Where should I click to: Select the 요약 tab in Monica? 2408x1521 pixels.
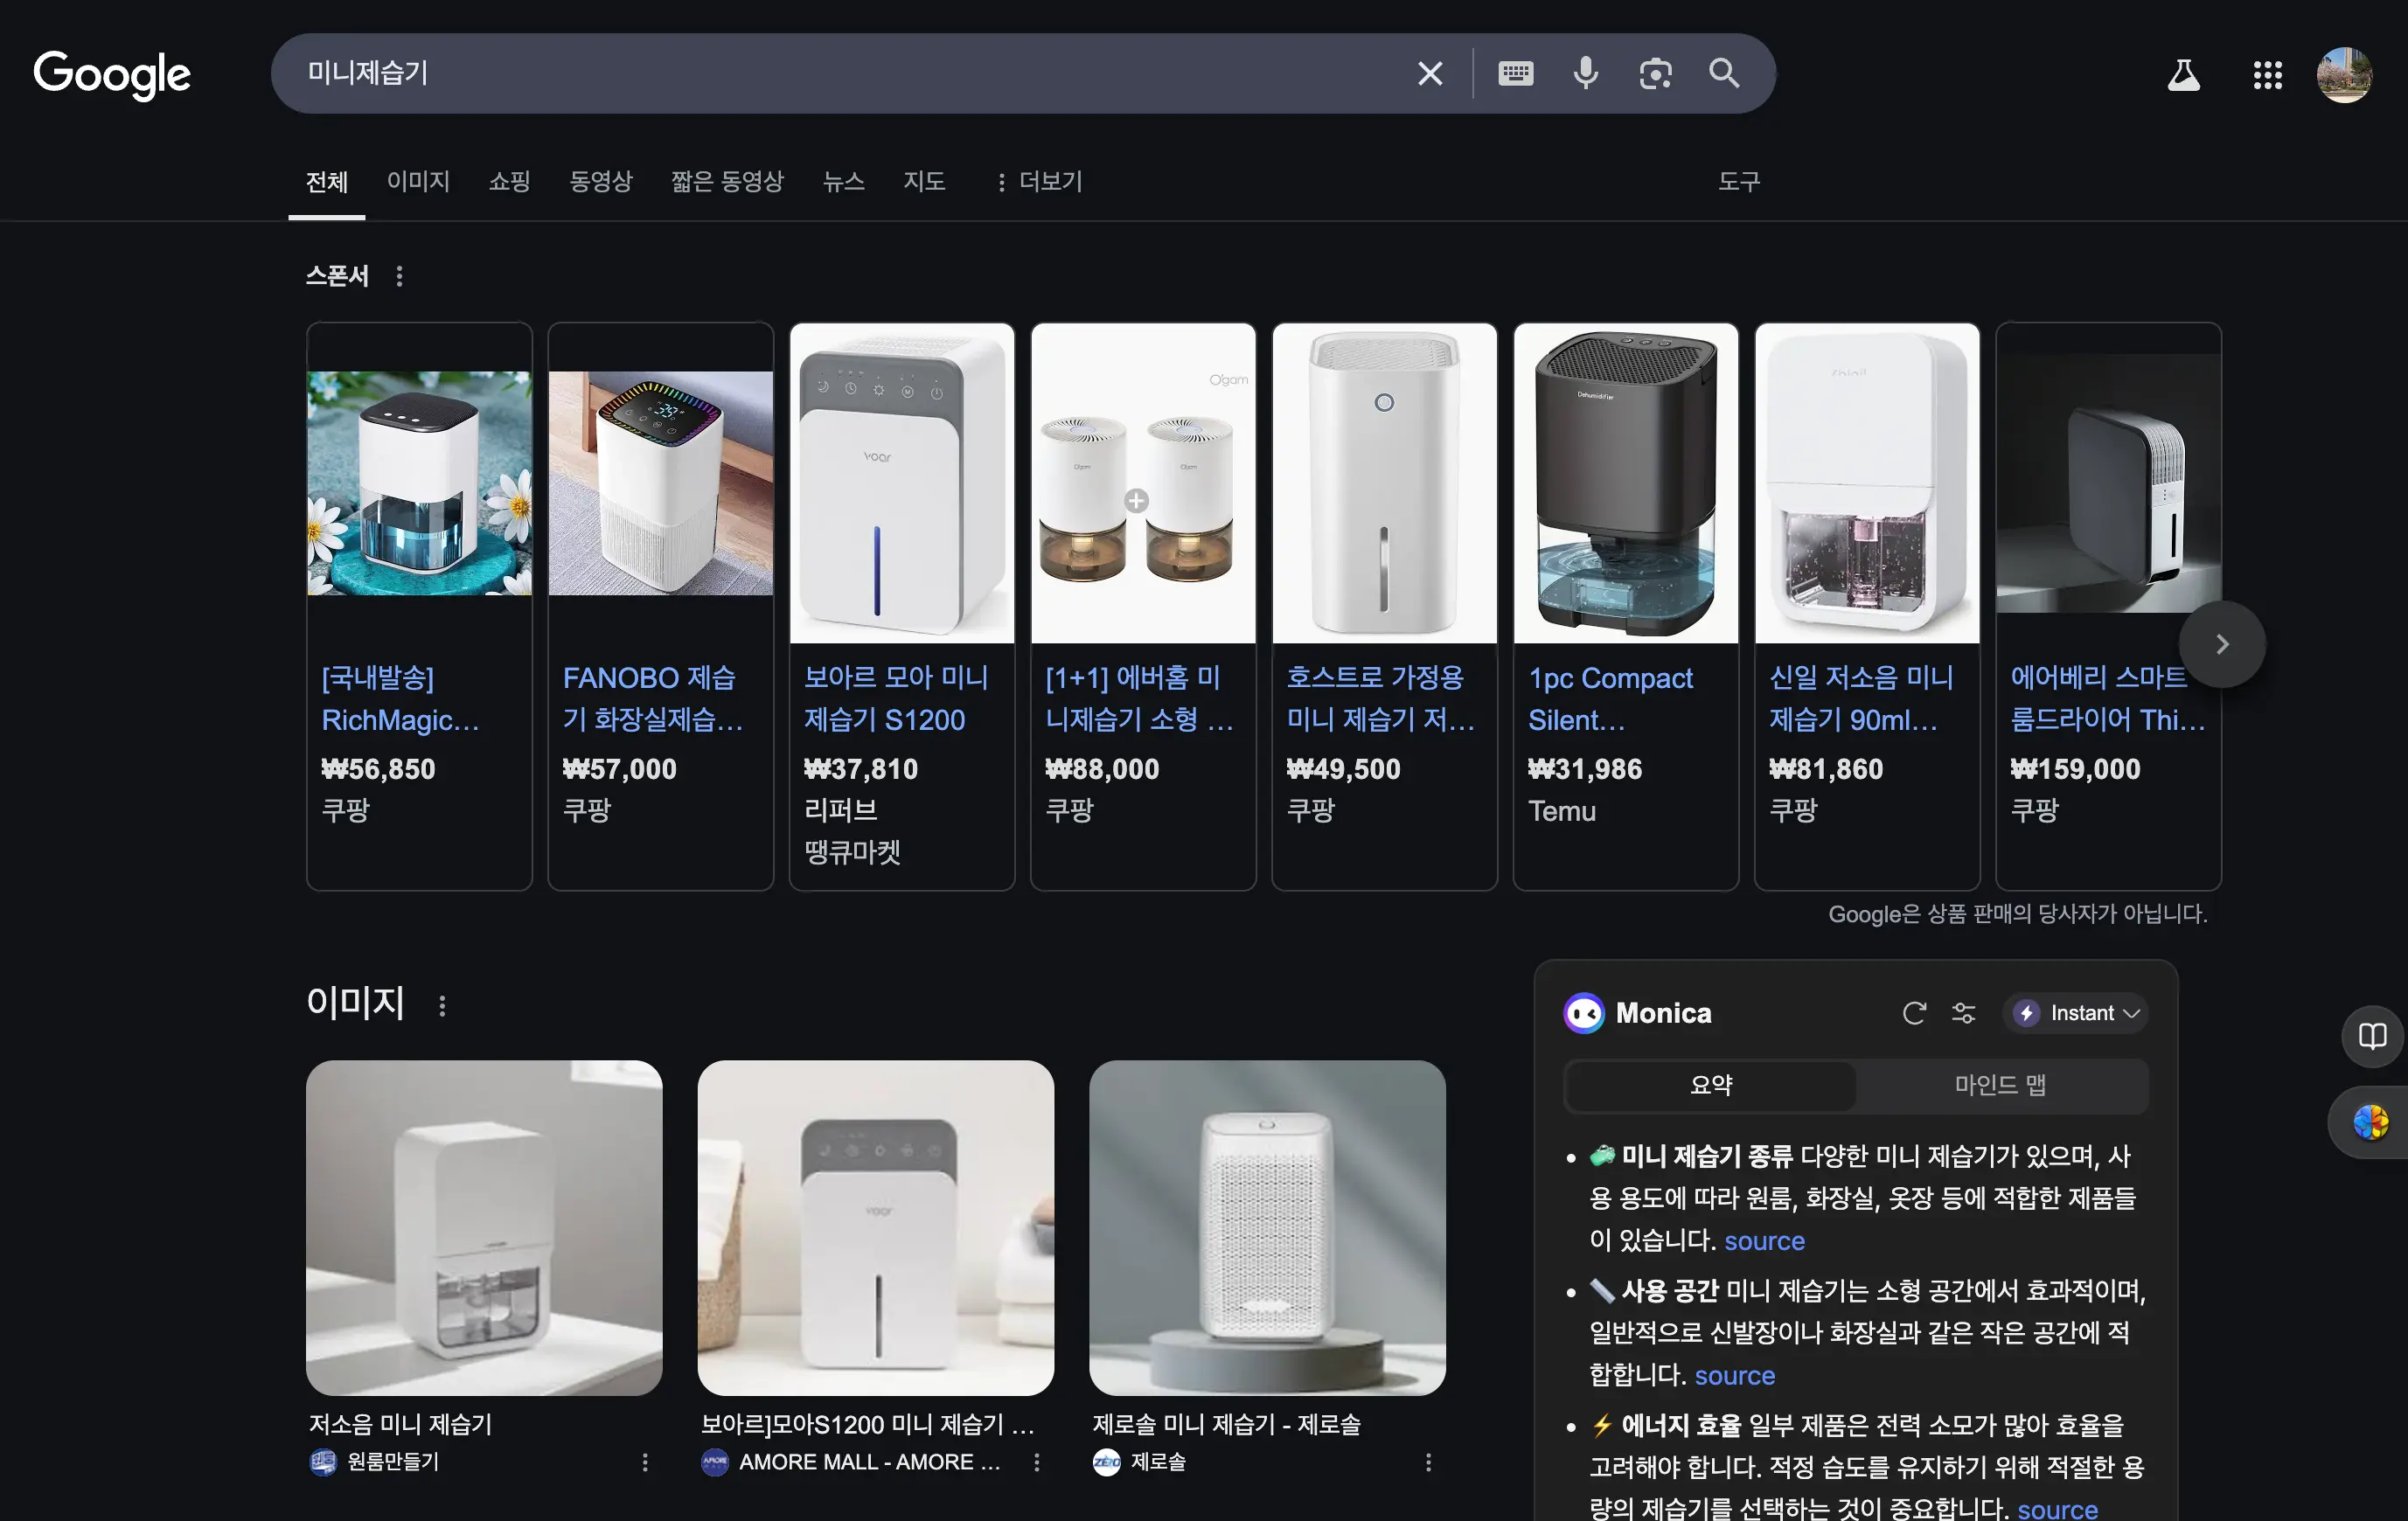coord(1711,1085)
